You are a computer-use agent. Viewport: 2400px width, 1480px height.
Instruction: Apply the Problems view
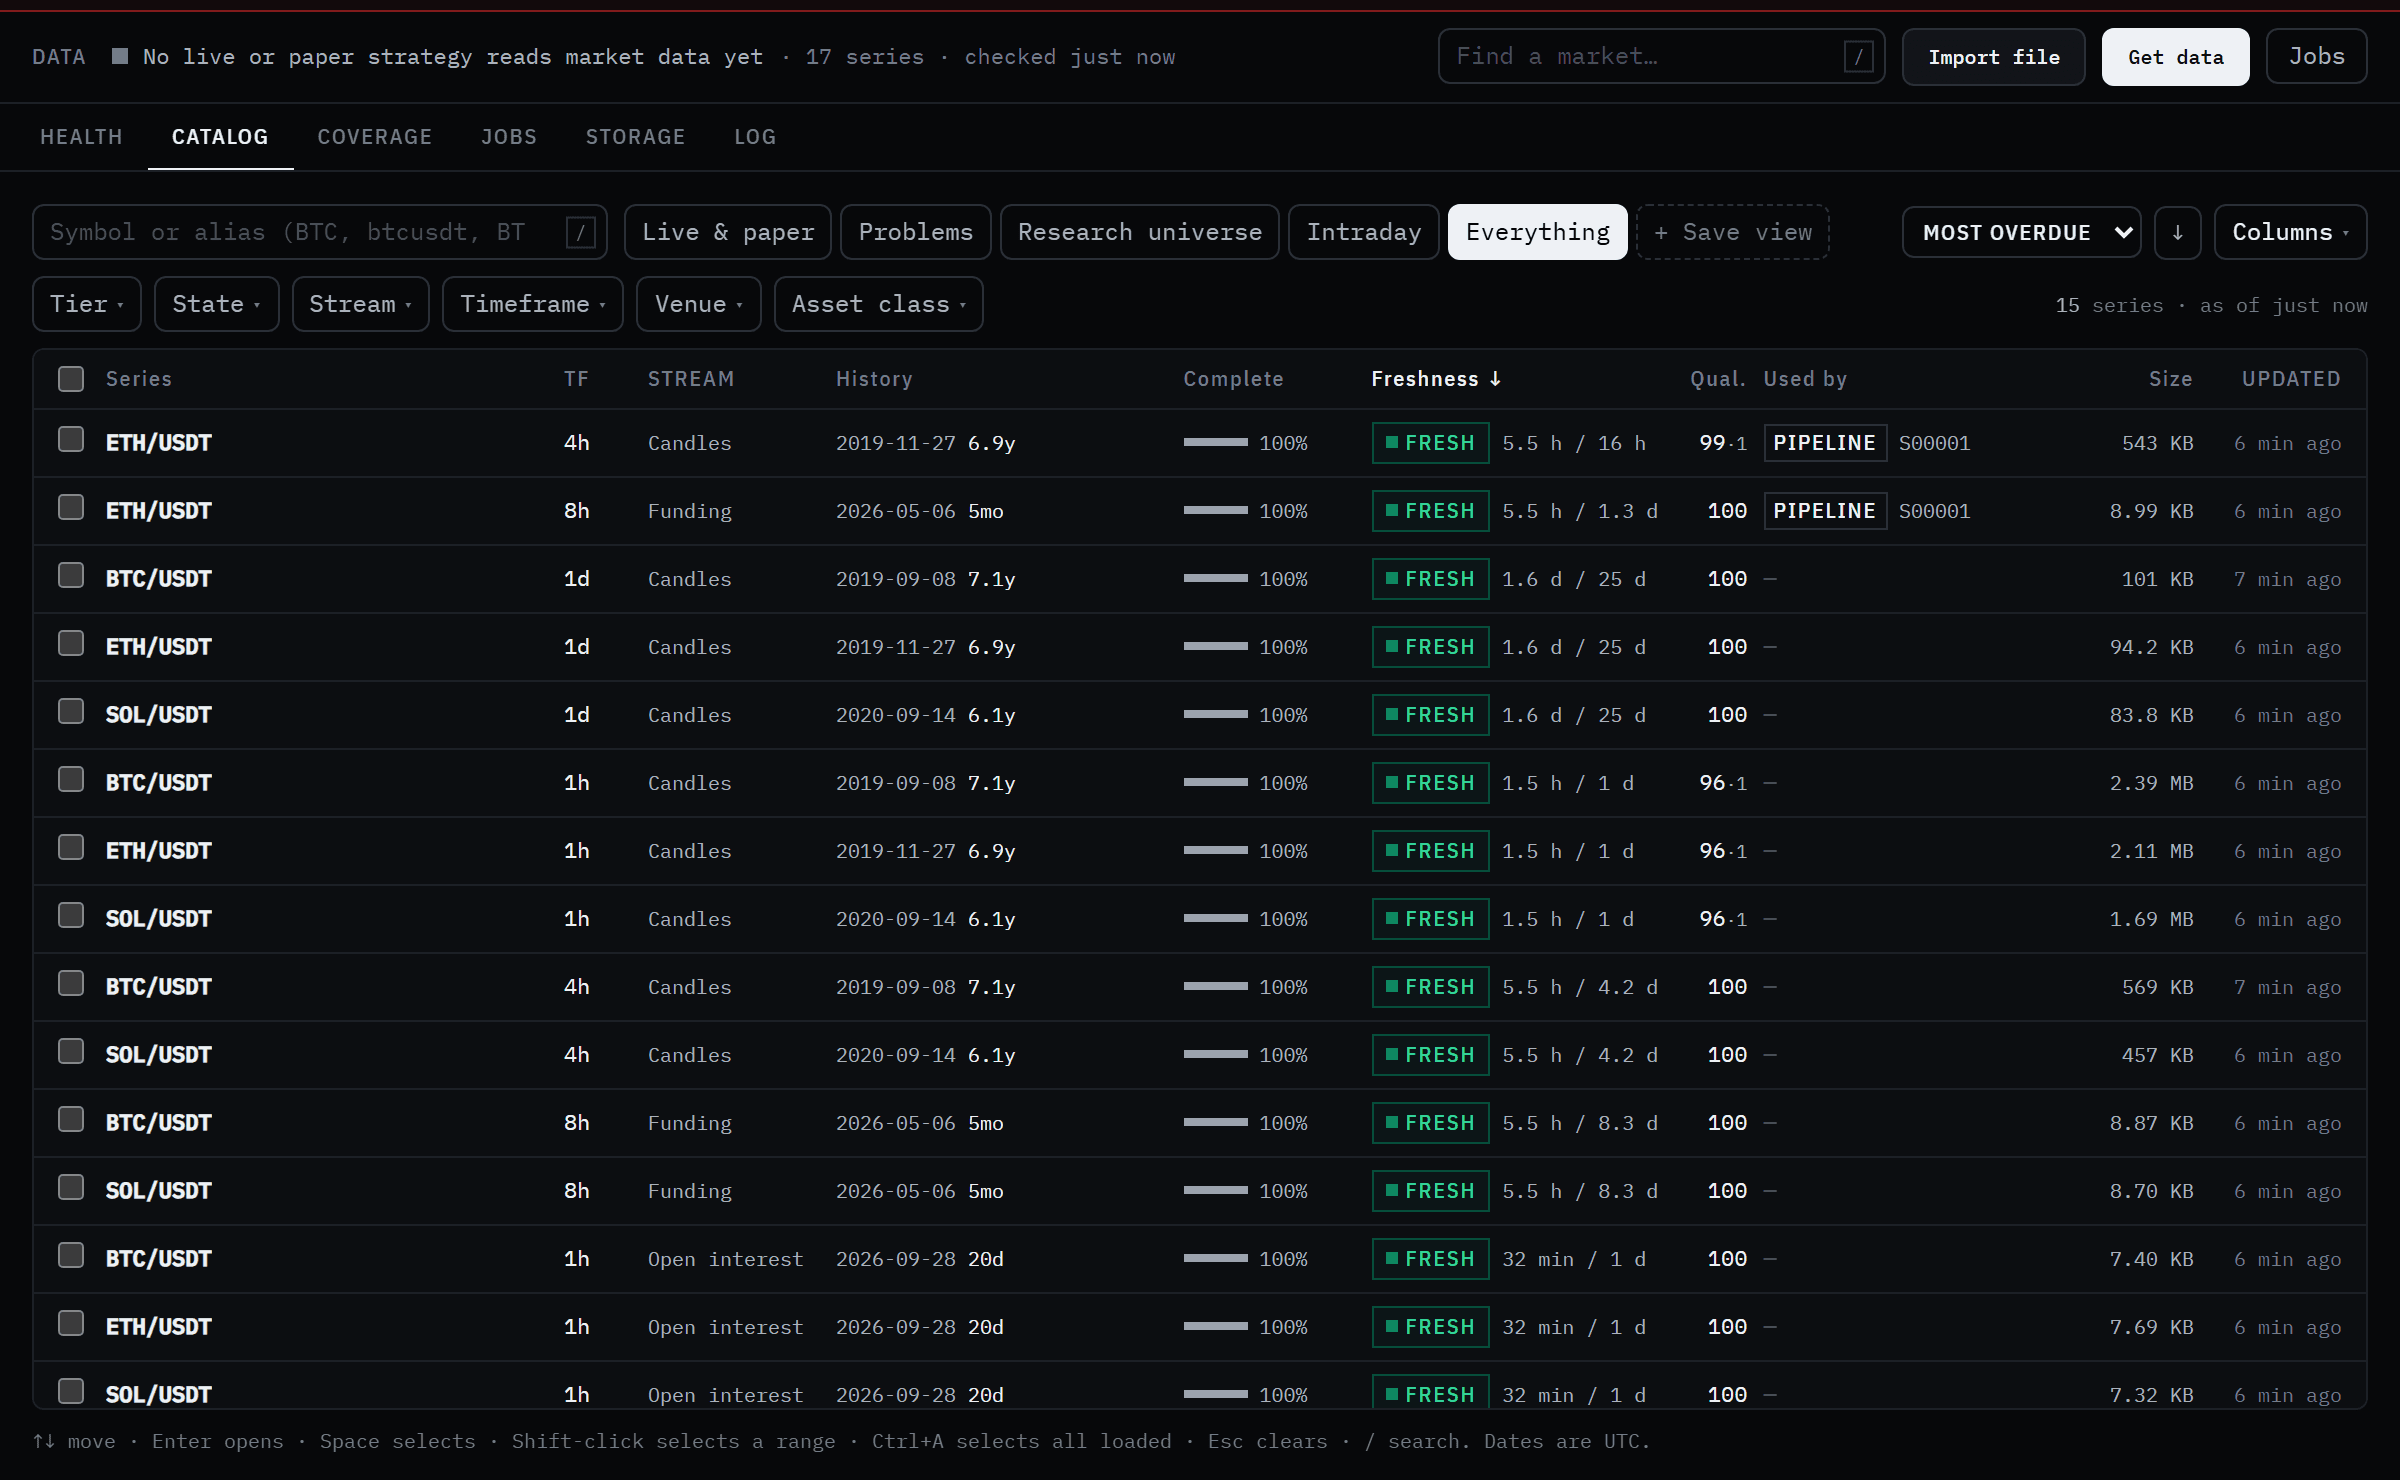tap(916, 232)
